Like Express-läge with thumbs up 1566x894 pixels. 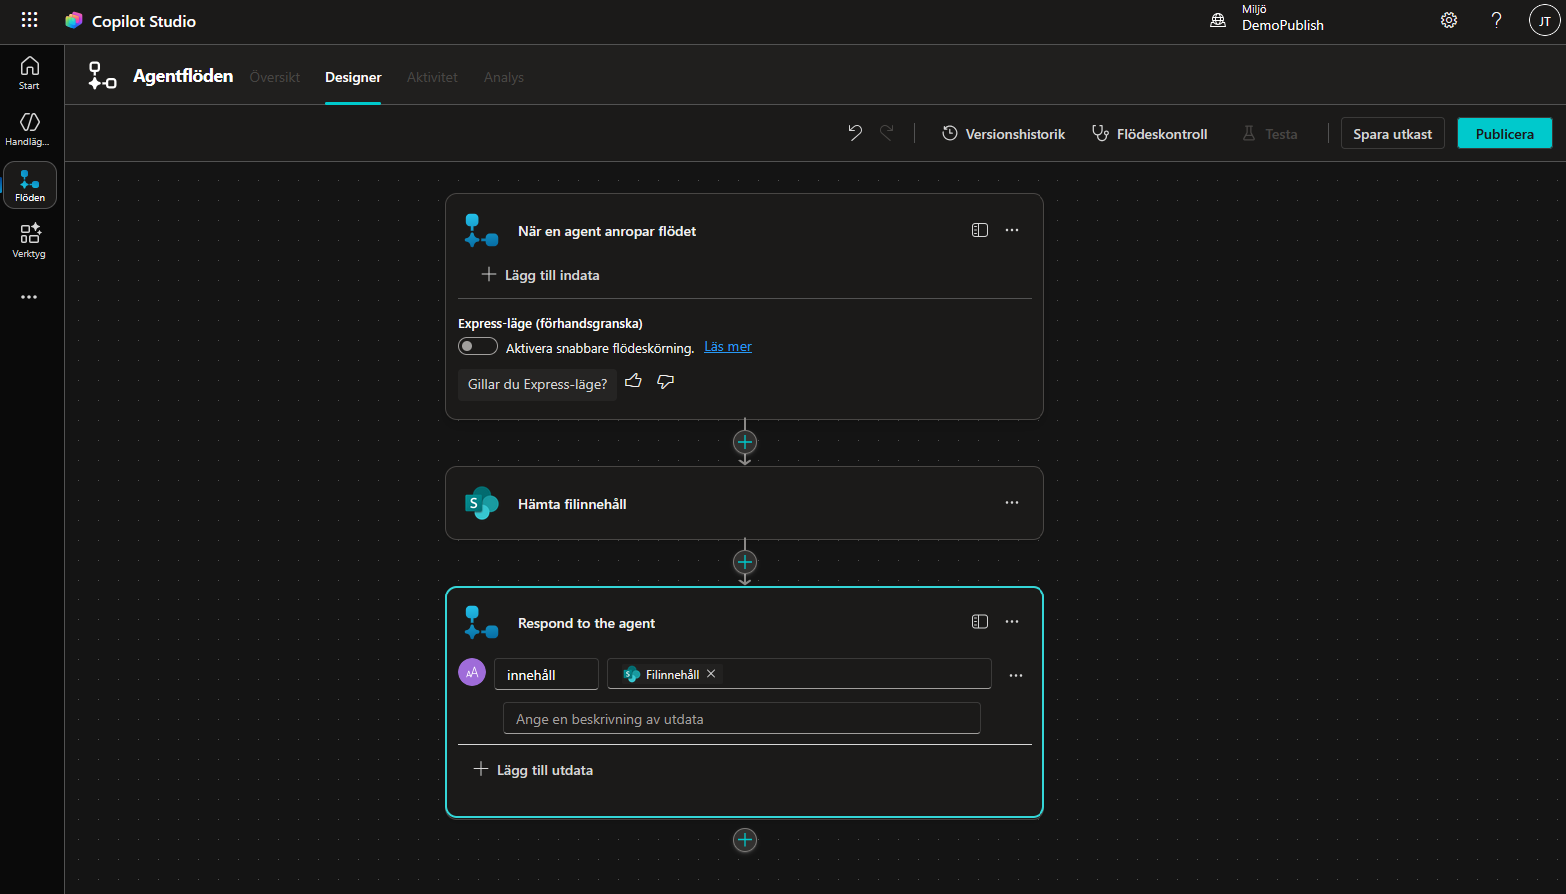(633, 381)
